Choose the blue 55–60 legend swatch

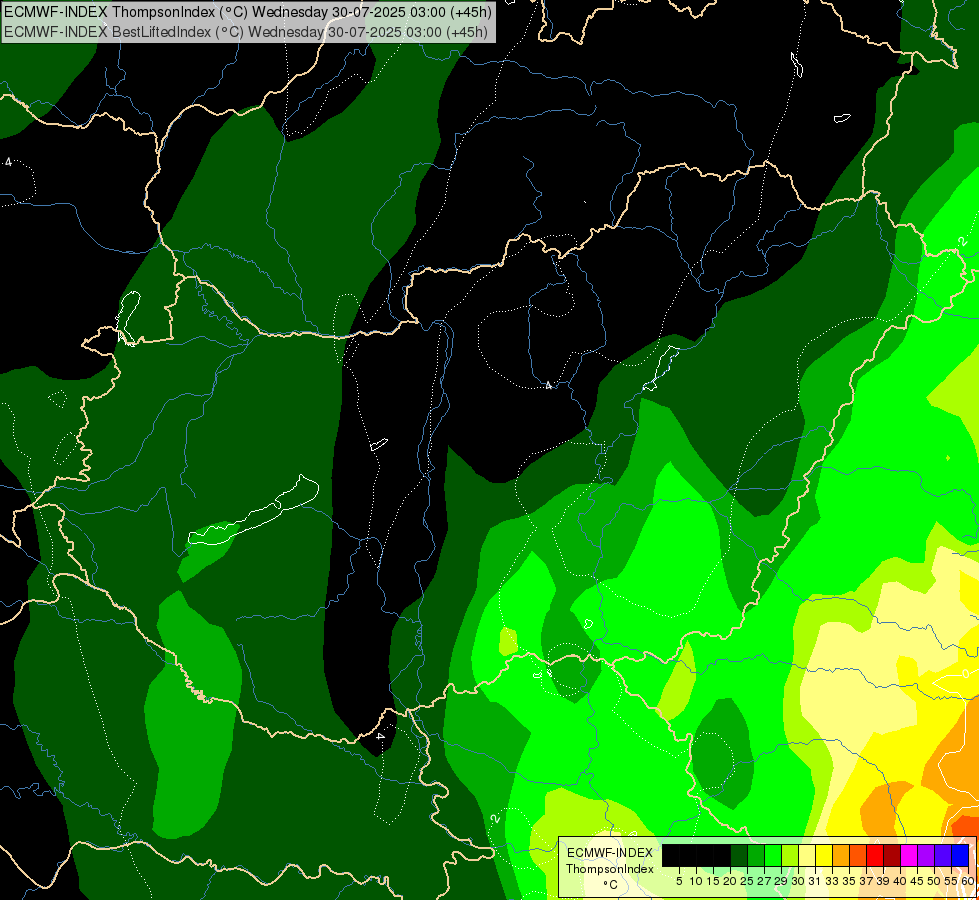pyautogui.click(x=960, y=855)
